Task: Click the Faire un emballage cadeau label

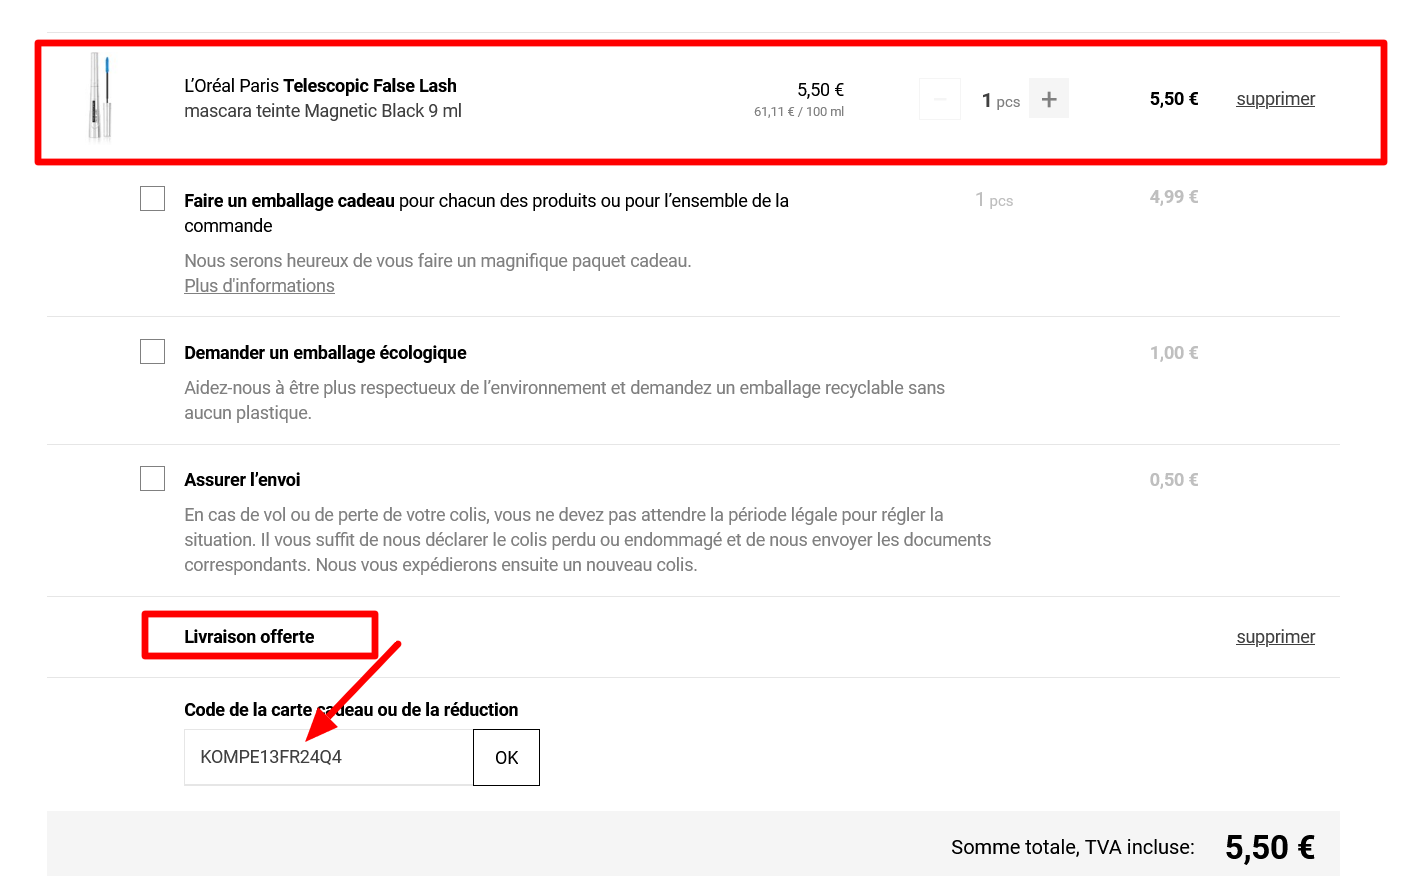Action: click(289, 201)
